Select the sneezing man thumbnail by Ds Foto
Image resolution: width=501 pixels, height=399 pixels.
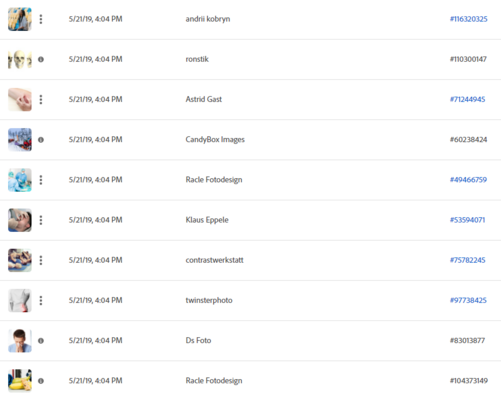click(x=20, y=341)
